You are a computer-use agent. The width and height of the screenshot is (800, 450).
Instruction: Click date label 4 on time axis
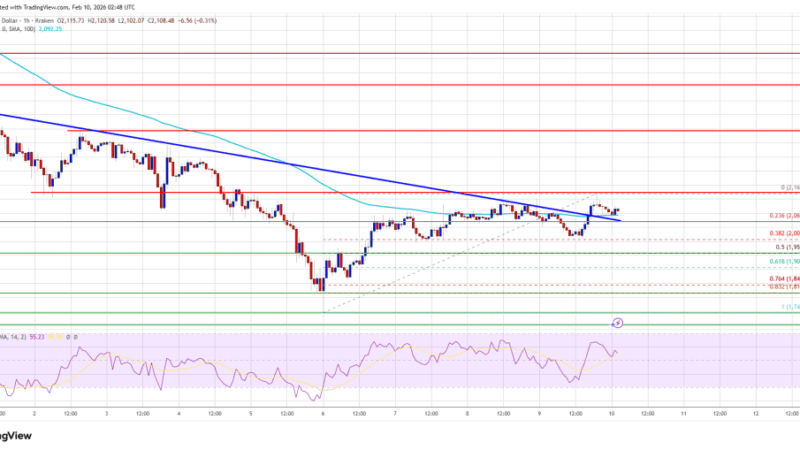tap(179, 414)
